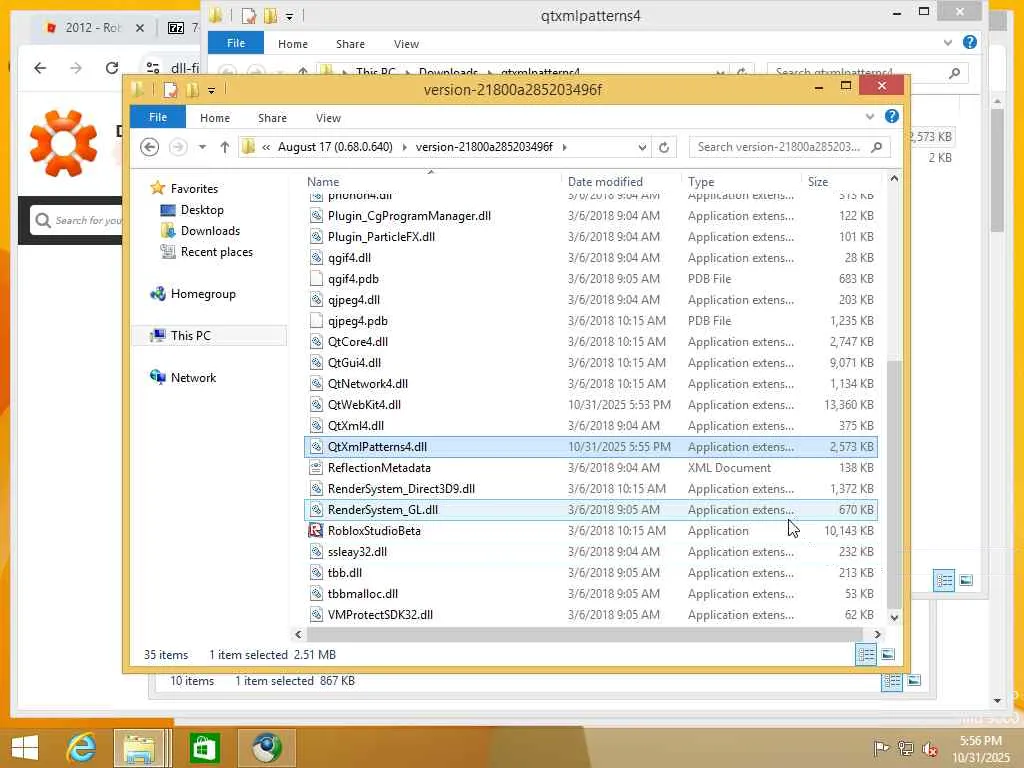The height and width of the screenshot is (768, 1024).
Task: Expand hidden breadcrumb path chevrons
Action: tap(266, 147)
